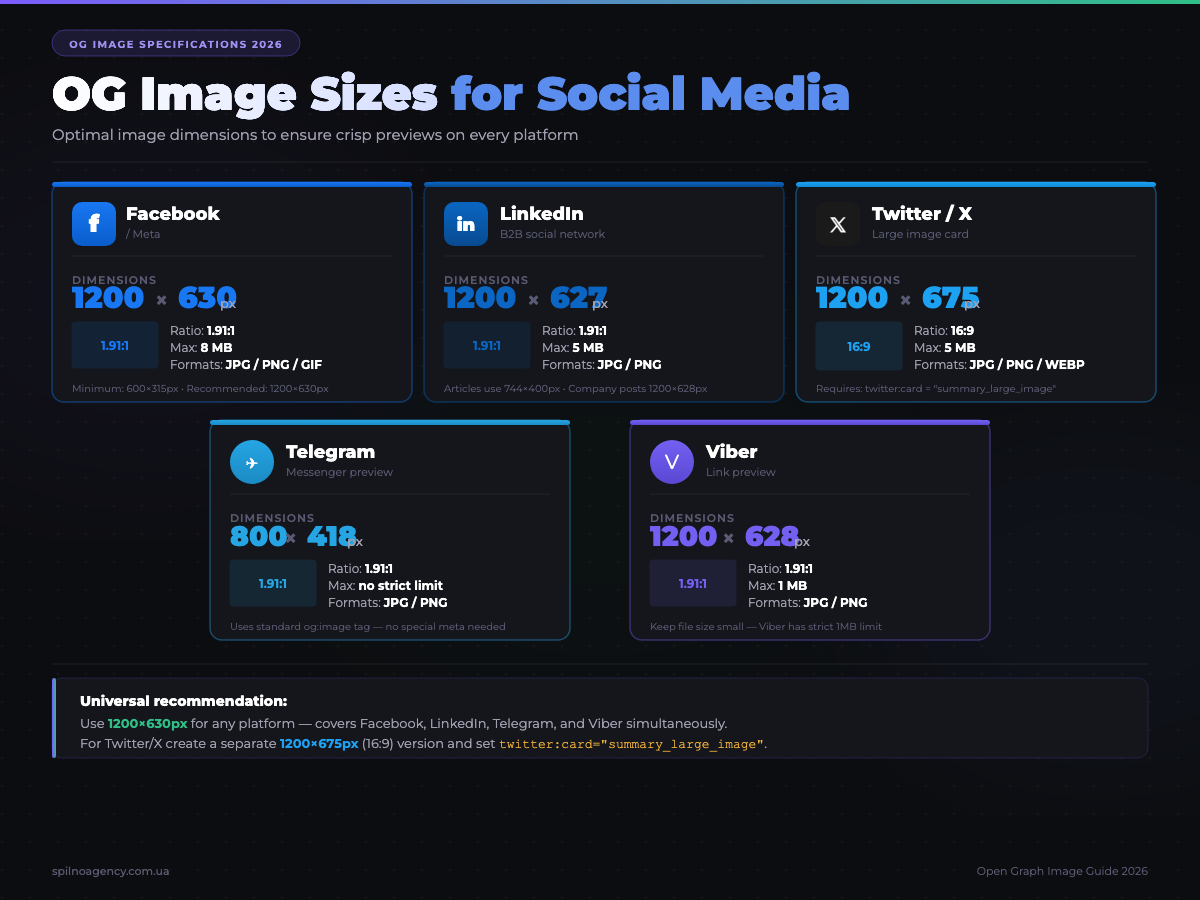The width and height of the screenshot is (1200, 900).
Task: Click the "Large image card" subtitle
Action: click(920, 234)
